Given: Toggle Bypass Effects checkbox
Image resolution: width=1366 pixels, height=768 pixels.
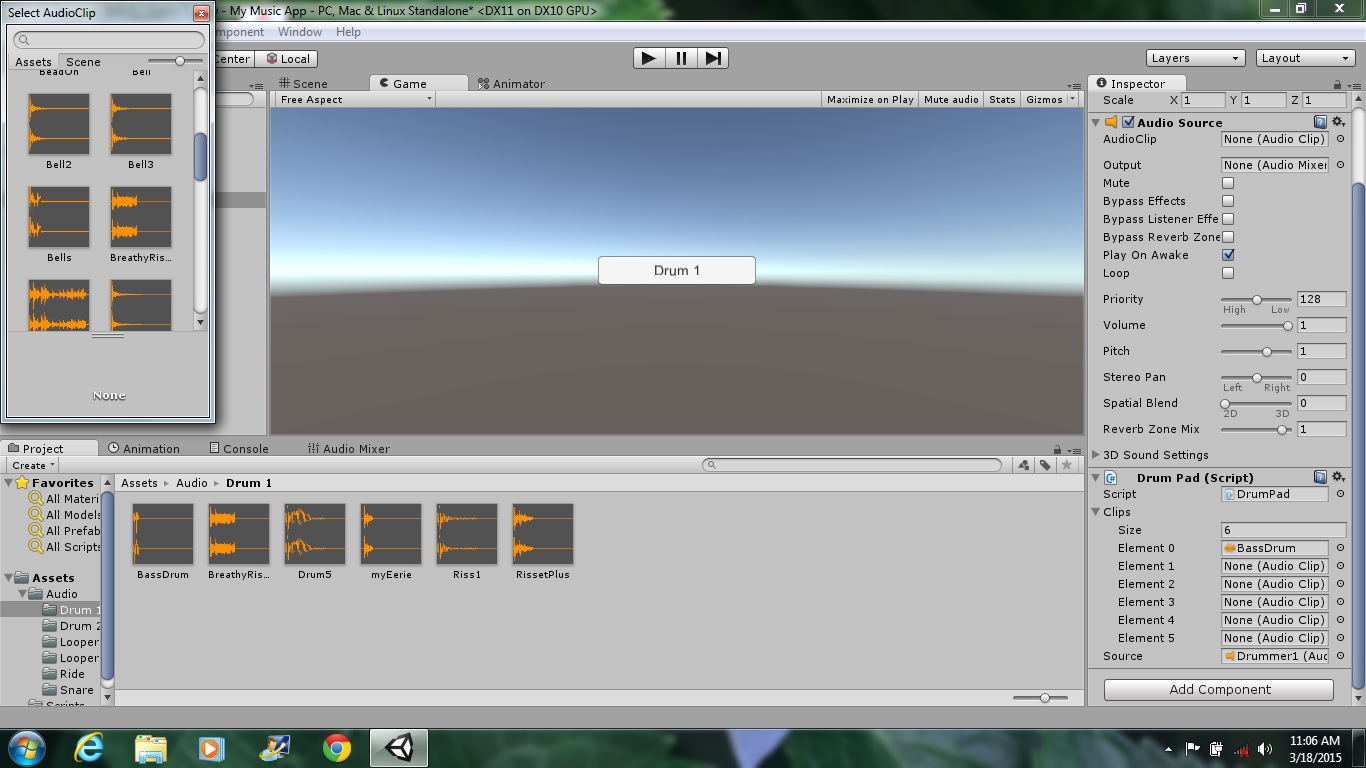Looking at the screenshot, I should (x=1228, y=201).
